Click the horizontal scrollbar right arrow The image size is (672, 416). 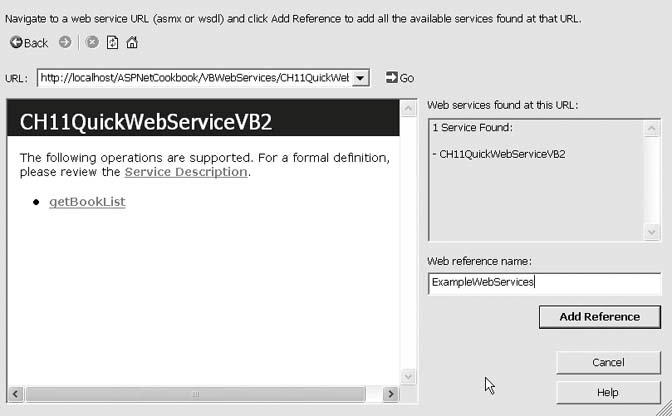point(390,394)
